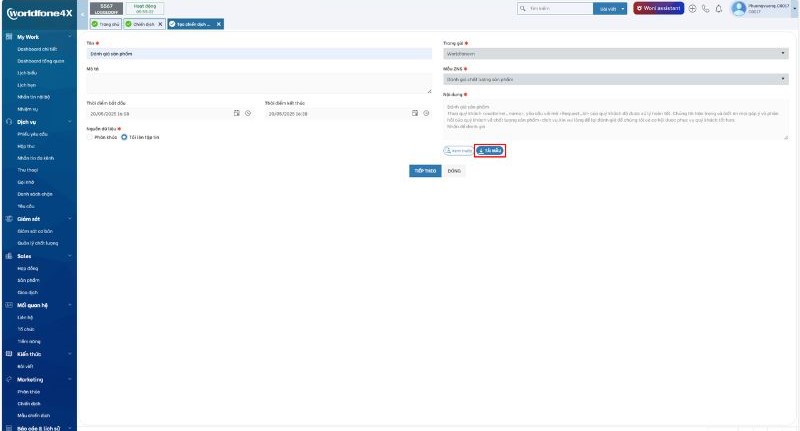Open Dashboard chi tiết in sidebar
Viewport: 800px width, 431px height.
pos(40,48)
